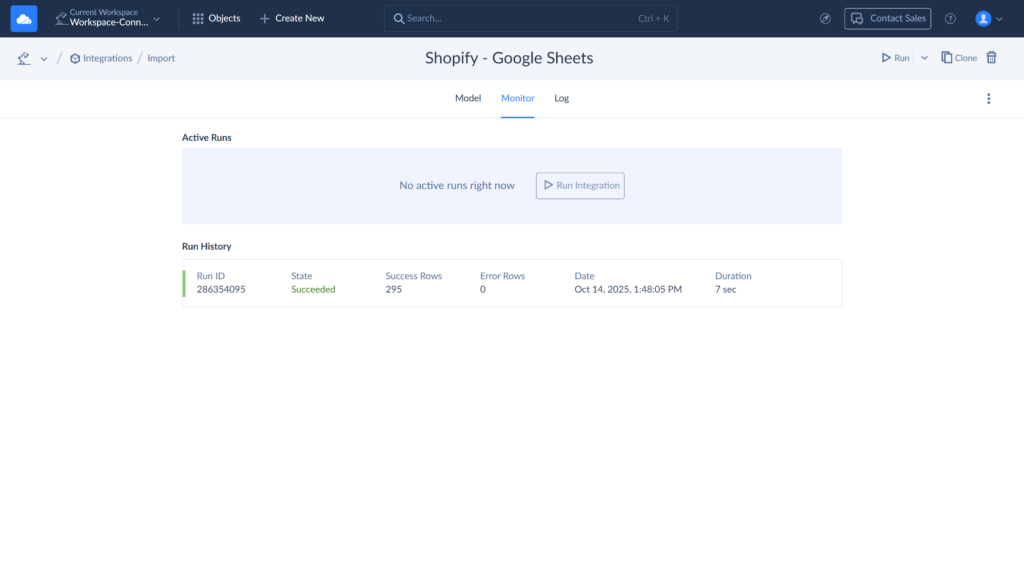Switch to the Model tab
1024x576 pixels.
pyautogui.click(x=468, y=98)
